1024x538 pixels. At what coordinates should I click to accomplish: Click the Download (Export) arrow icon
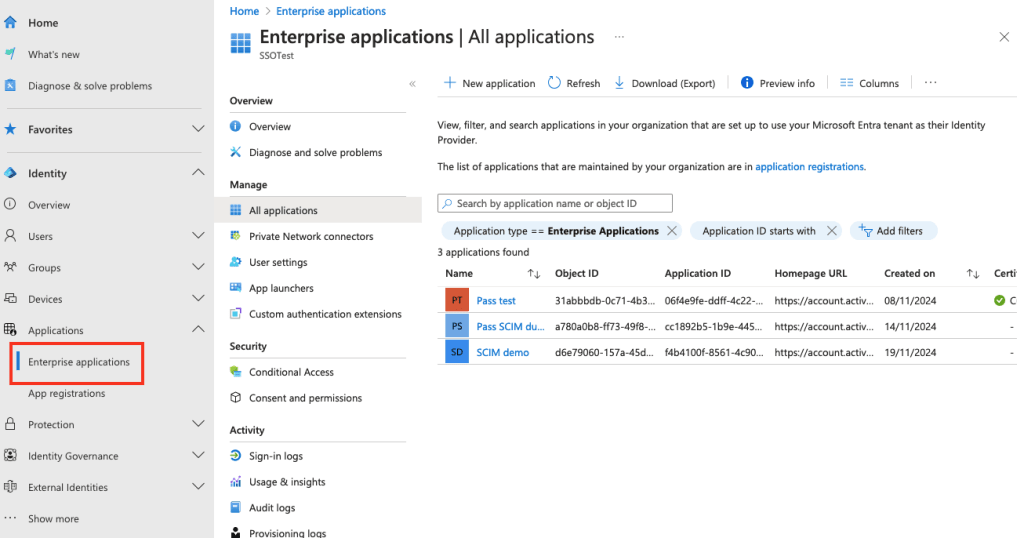pyautogui.click(x=620, y=83)
